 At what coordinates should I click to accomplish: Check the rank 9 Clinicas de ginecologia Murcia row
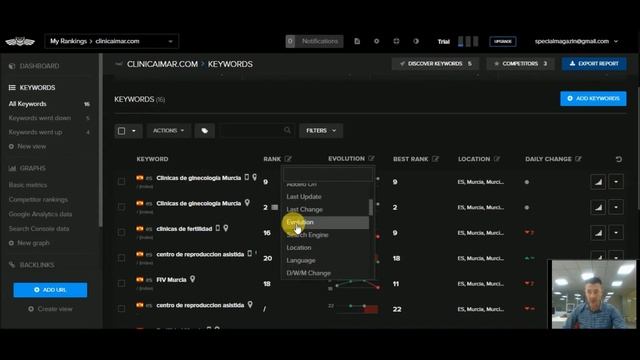[122, 182]
